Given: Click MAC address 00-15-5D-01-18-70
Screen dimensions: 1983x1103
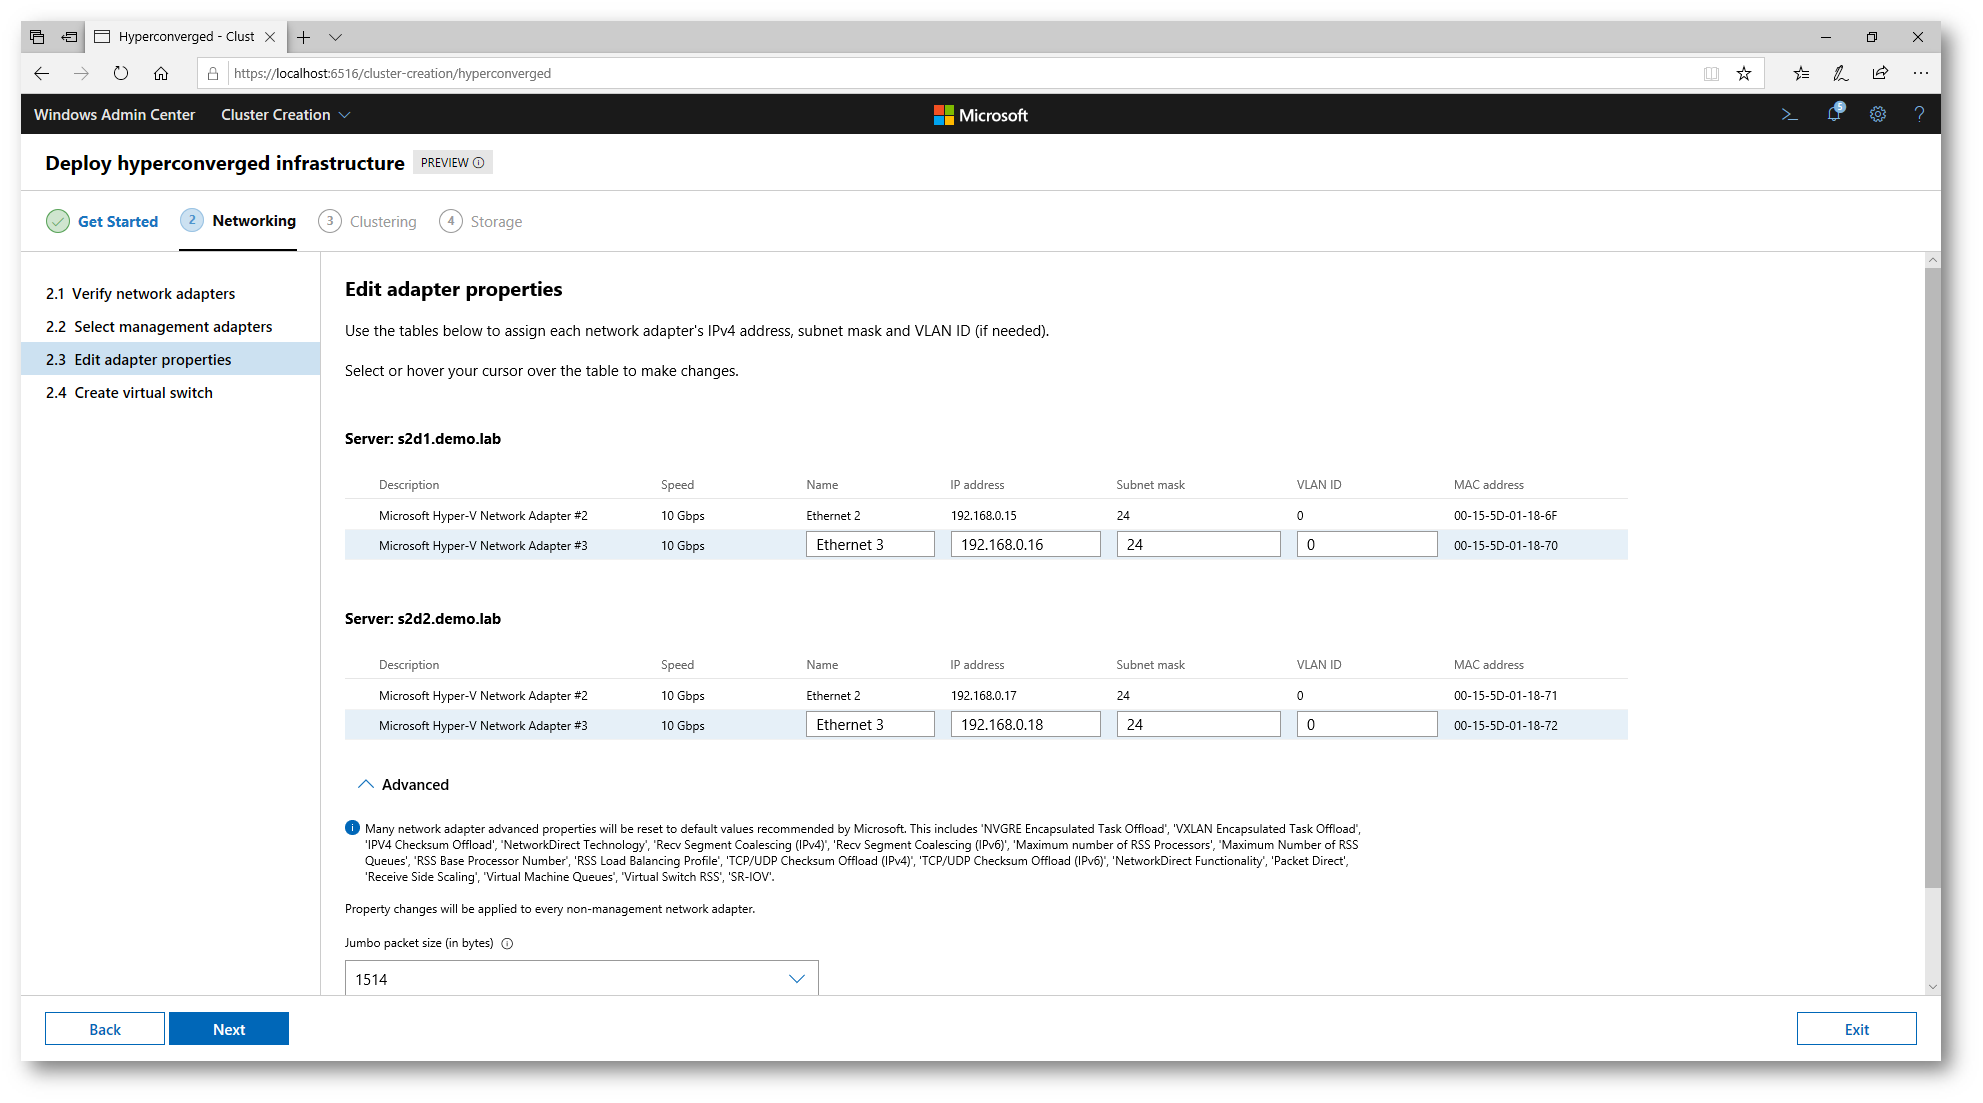Looking at the screenshot, I should click(1505, 546).
